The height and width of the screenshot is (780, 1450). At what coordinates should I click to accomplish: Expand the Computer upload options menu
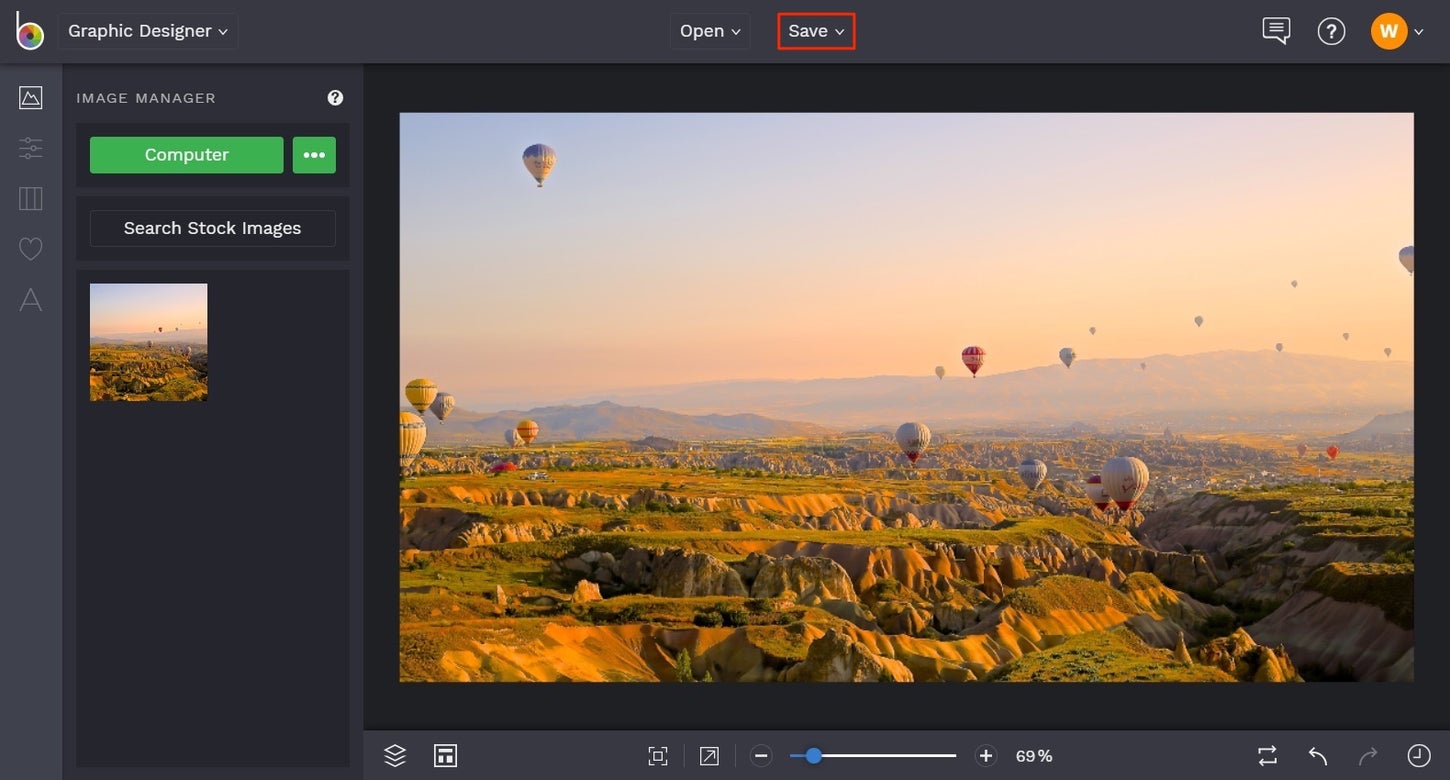314,155
